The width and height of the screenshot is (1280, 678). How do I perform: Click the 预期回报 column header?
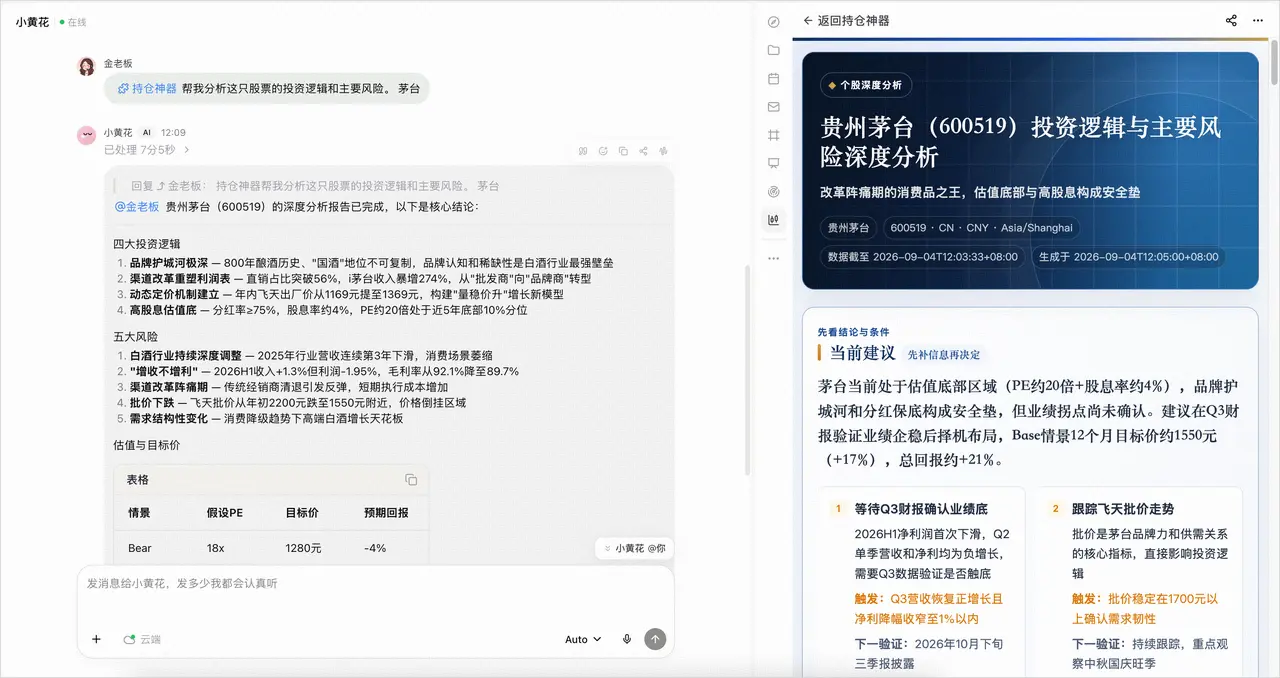coord(386,512)
